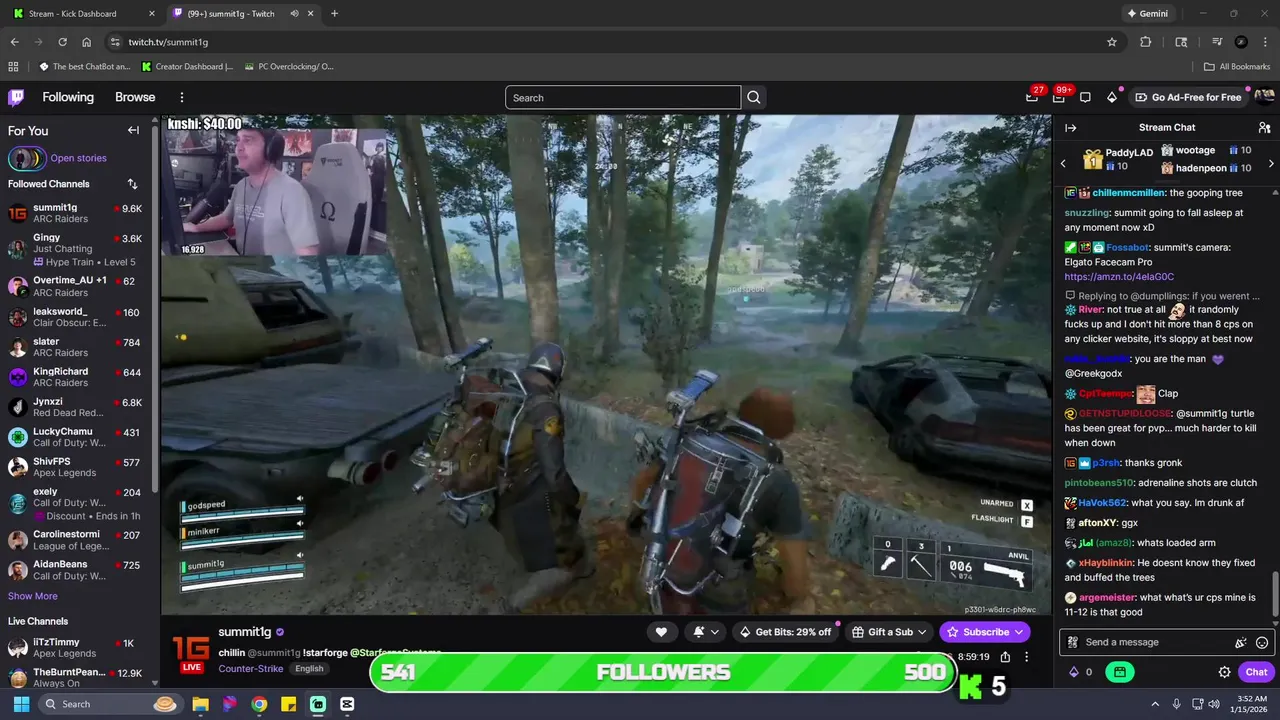Bookmark page with star icon in address bar
Viewport: 1280px width, 720px height.
[1112, 42]
